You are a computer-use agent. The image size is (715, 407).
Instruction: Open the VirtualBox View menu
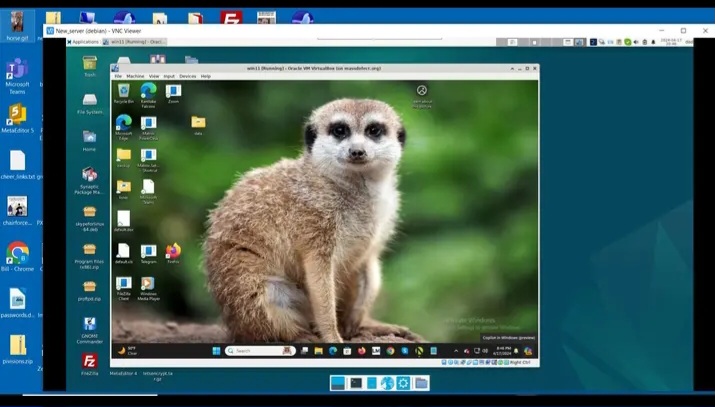153,76
